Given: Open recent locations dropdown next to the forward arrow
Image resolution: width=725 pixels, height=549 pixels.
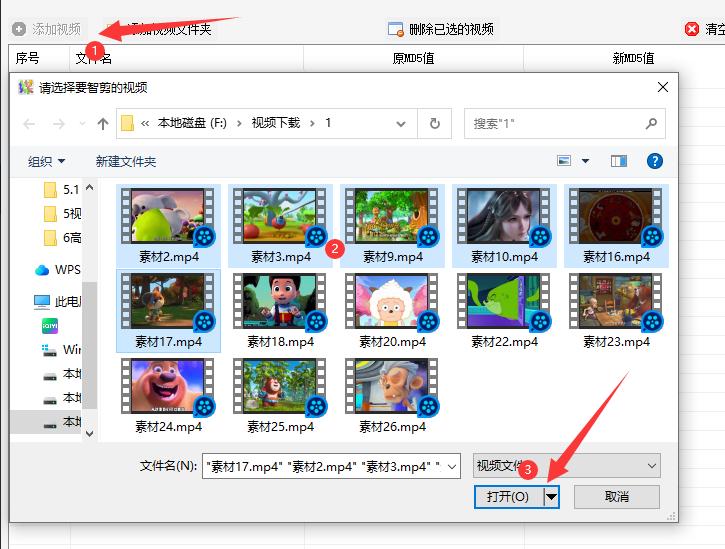Looking at the screenshot, I should pos(82,123).
